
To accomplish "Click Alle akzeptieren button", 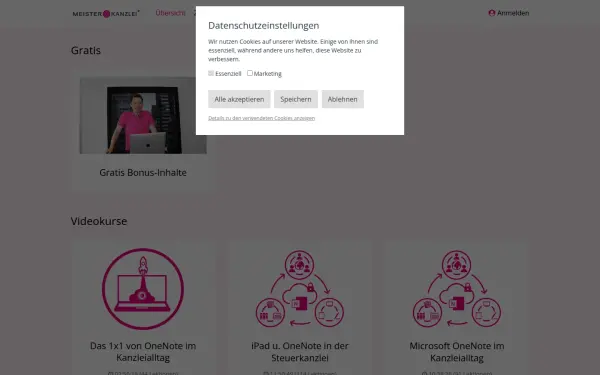I will 239,99.
